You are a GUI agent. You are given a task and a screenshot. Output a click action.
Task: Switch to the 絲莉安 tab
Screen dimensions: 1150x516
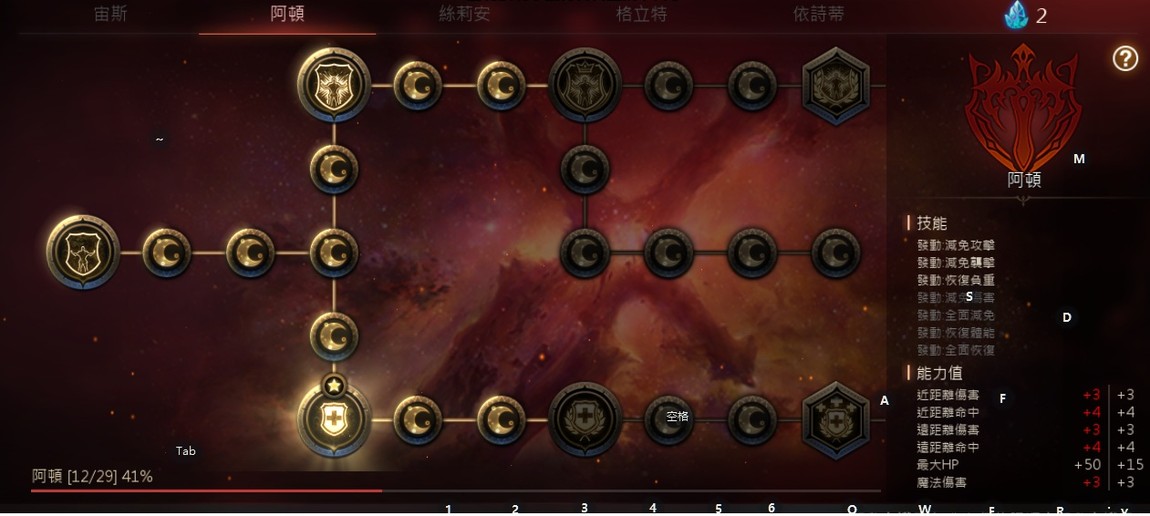click(464, 14)
